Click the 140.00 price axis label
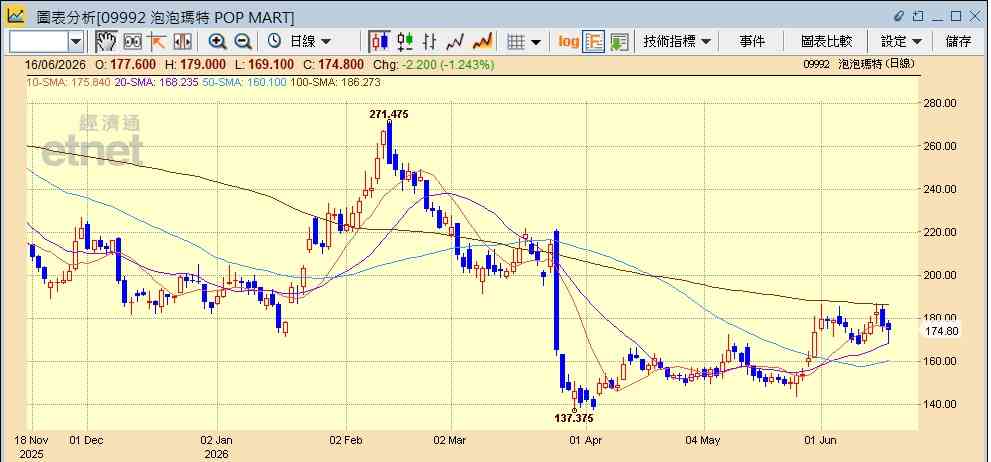The height and width of the screenshot is (462, 991). point(941,404)
